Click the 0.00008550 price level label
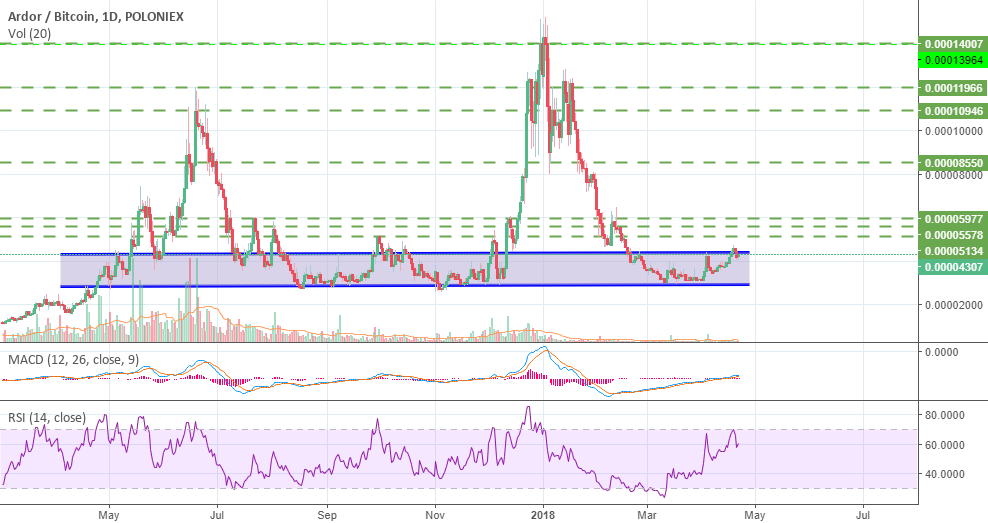 coord(953,163)
